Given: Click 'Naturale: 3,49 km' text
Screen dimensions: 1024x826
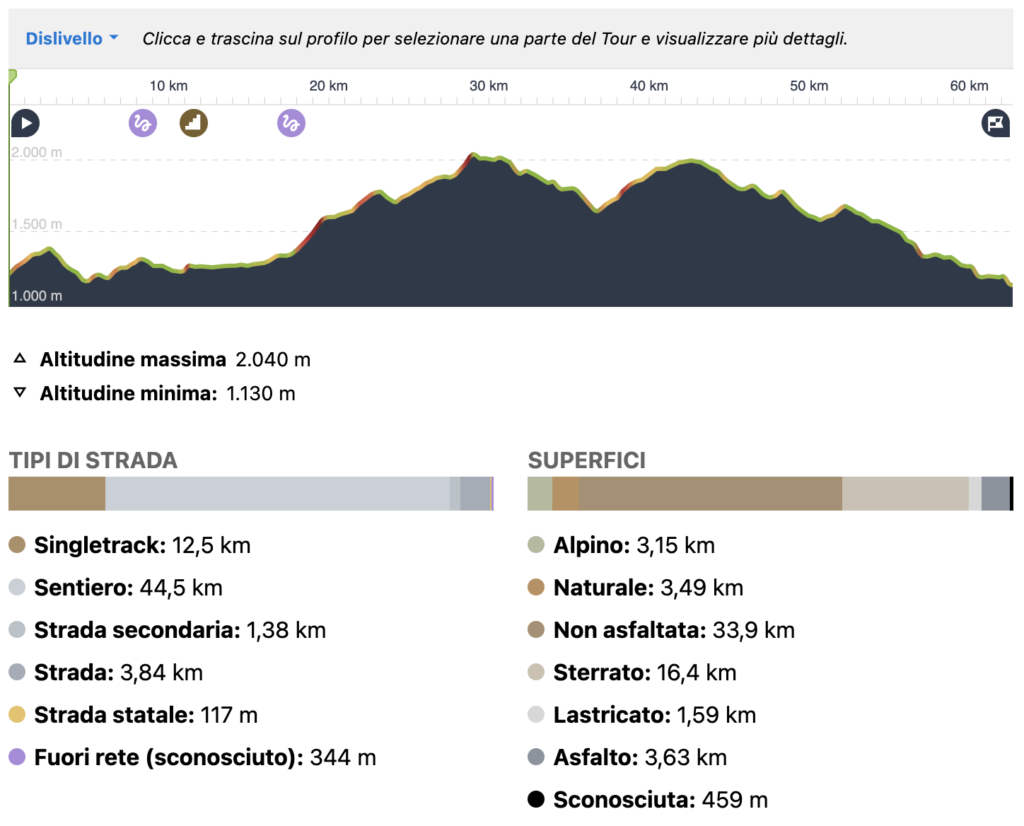Looking at the screenshot, I should [648, 588].
